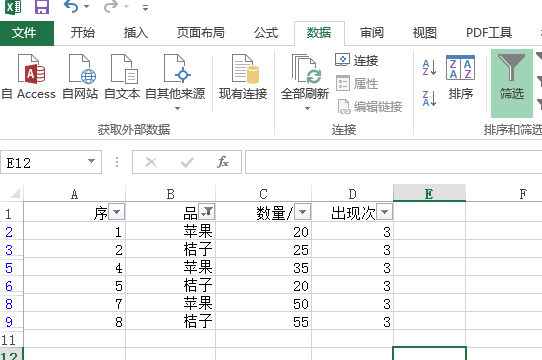Select the 数据 ribbon tab

[319, 33]
